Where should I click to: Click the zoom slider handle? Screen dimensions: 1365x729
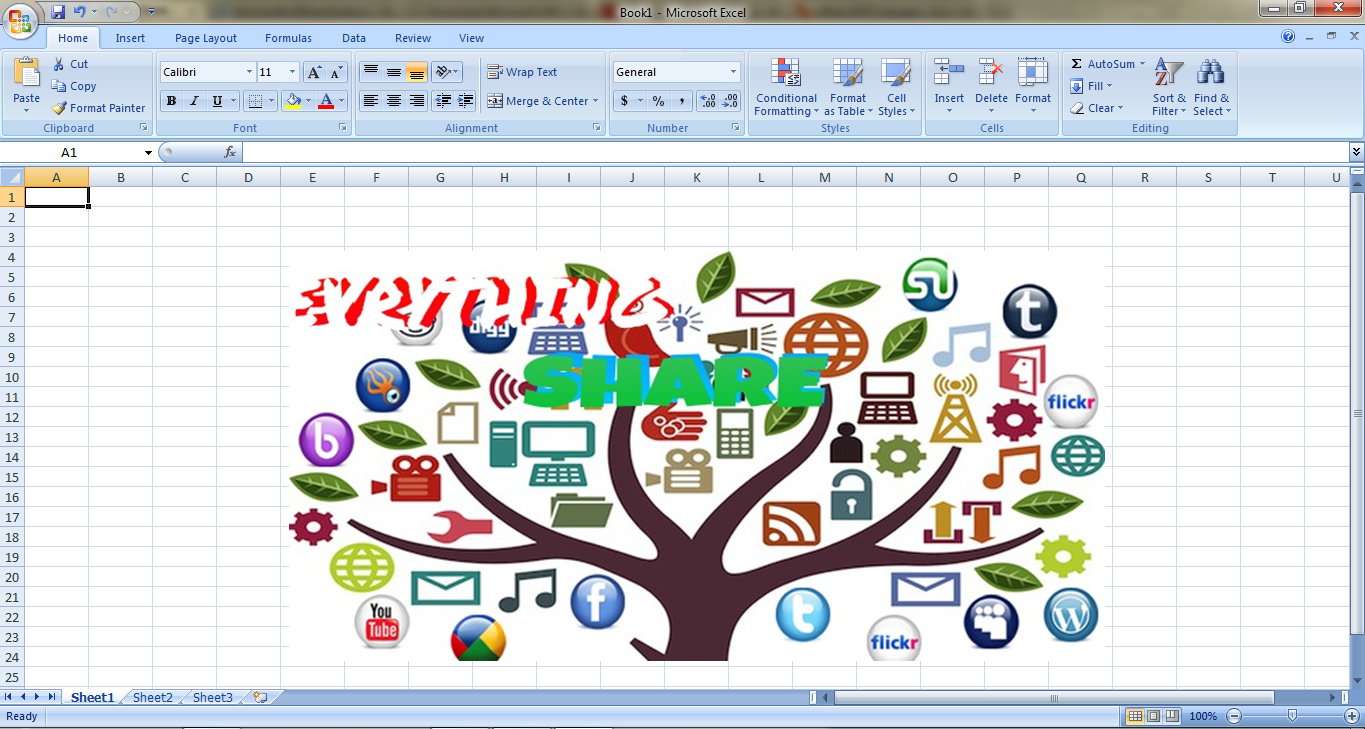click(x=1292, y=716)
